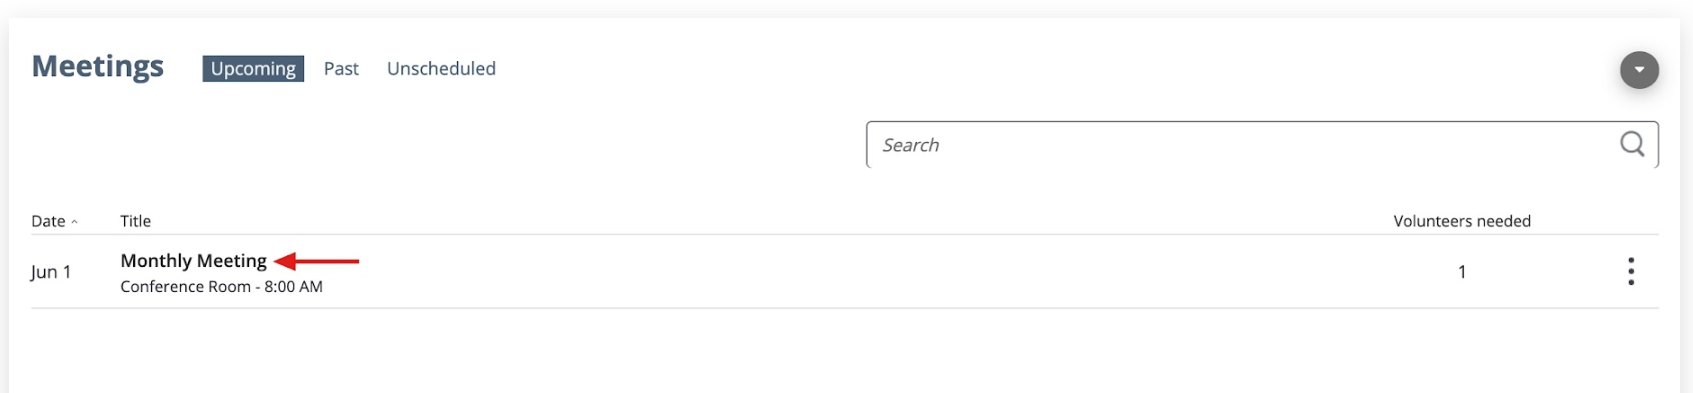Focus the Search input field
Viewport: 1693px width, 393px height.
[x=1262, y=145]
